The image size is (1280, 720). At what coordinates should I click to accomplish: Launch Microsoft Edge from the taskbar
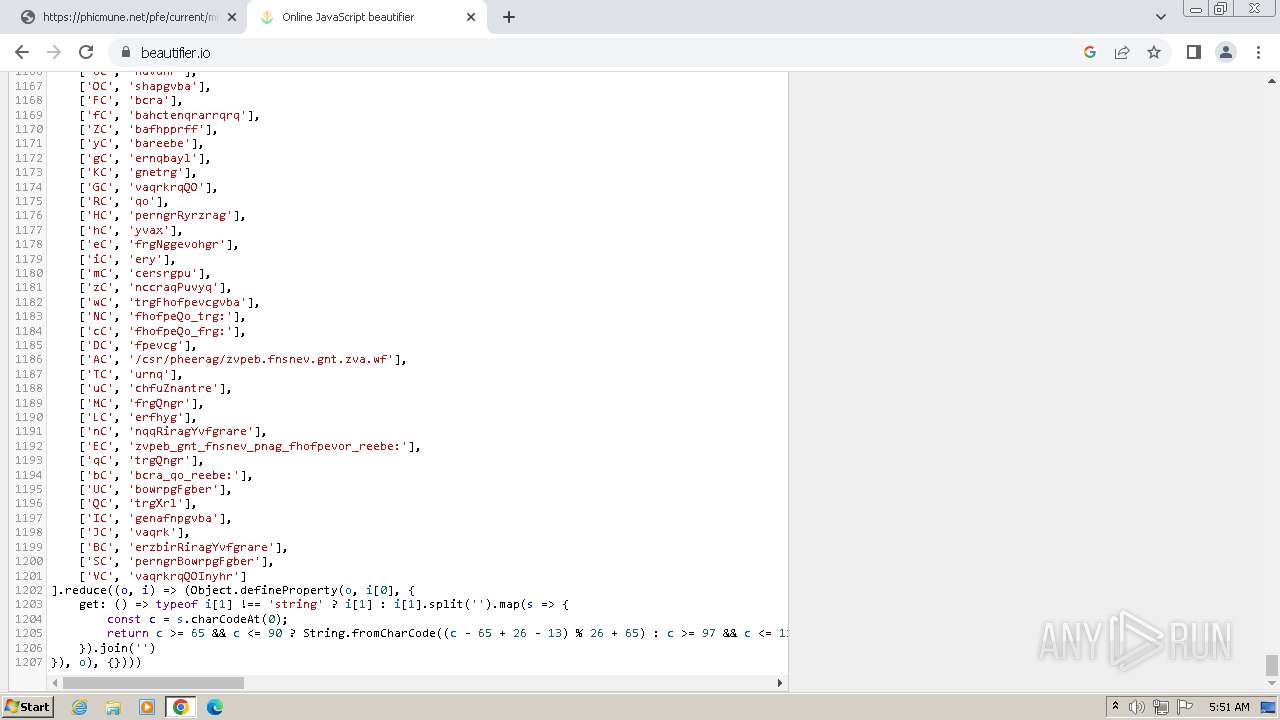(215, 707)
